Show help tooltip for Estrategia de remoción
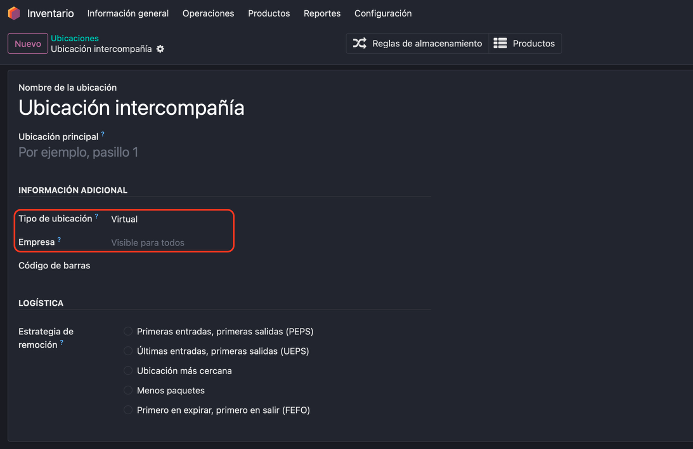Viewport: 693px width, 449px height. [x=61, y=342]
